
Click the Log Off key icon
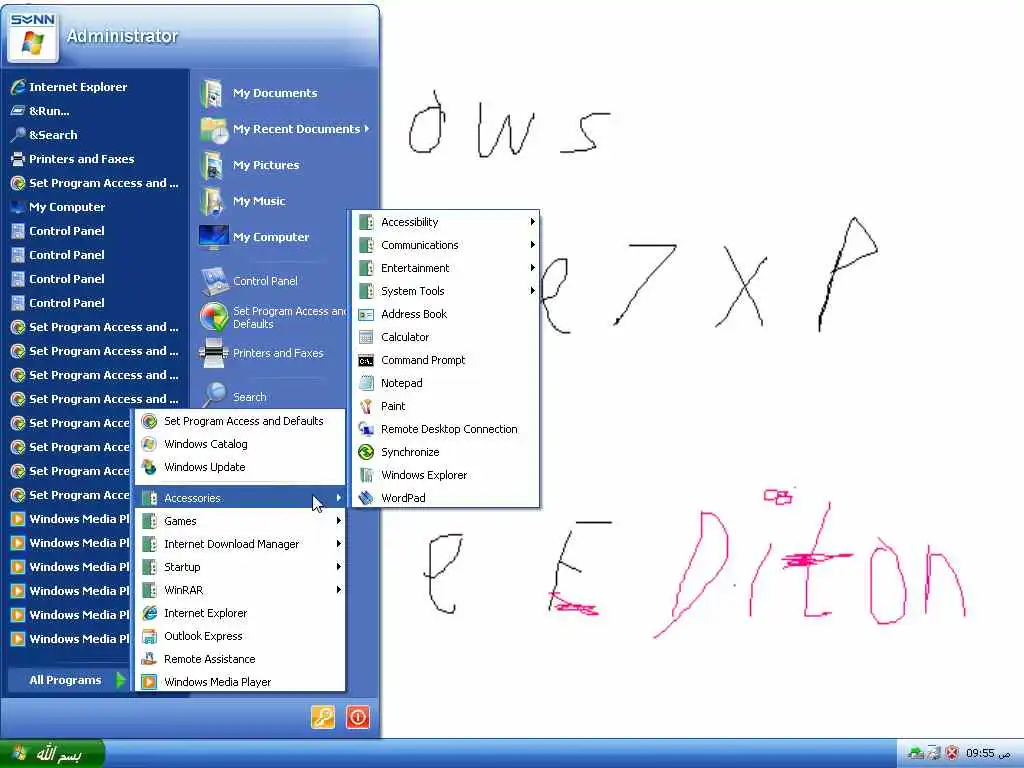pos(323,716)
